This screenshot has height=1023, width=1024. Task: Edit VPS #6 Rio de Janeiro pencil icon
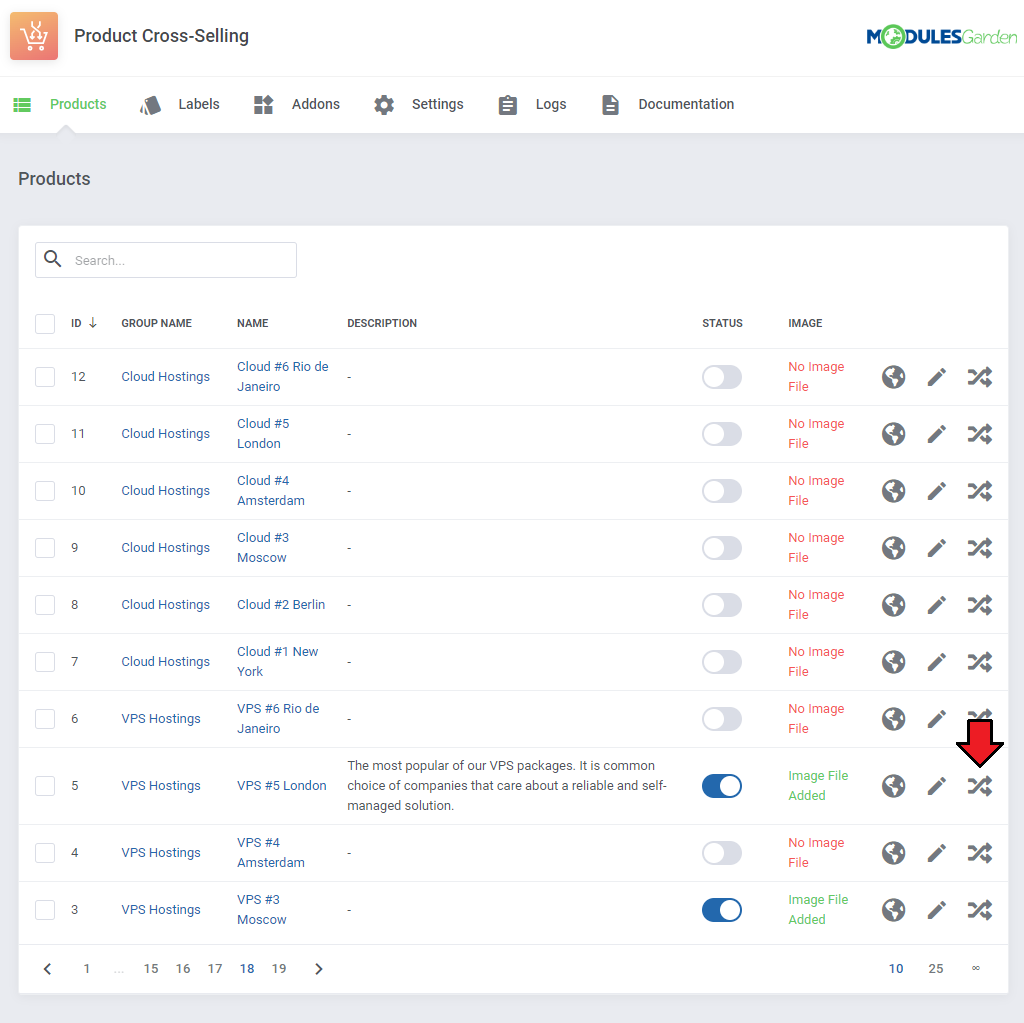[936, 719]
